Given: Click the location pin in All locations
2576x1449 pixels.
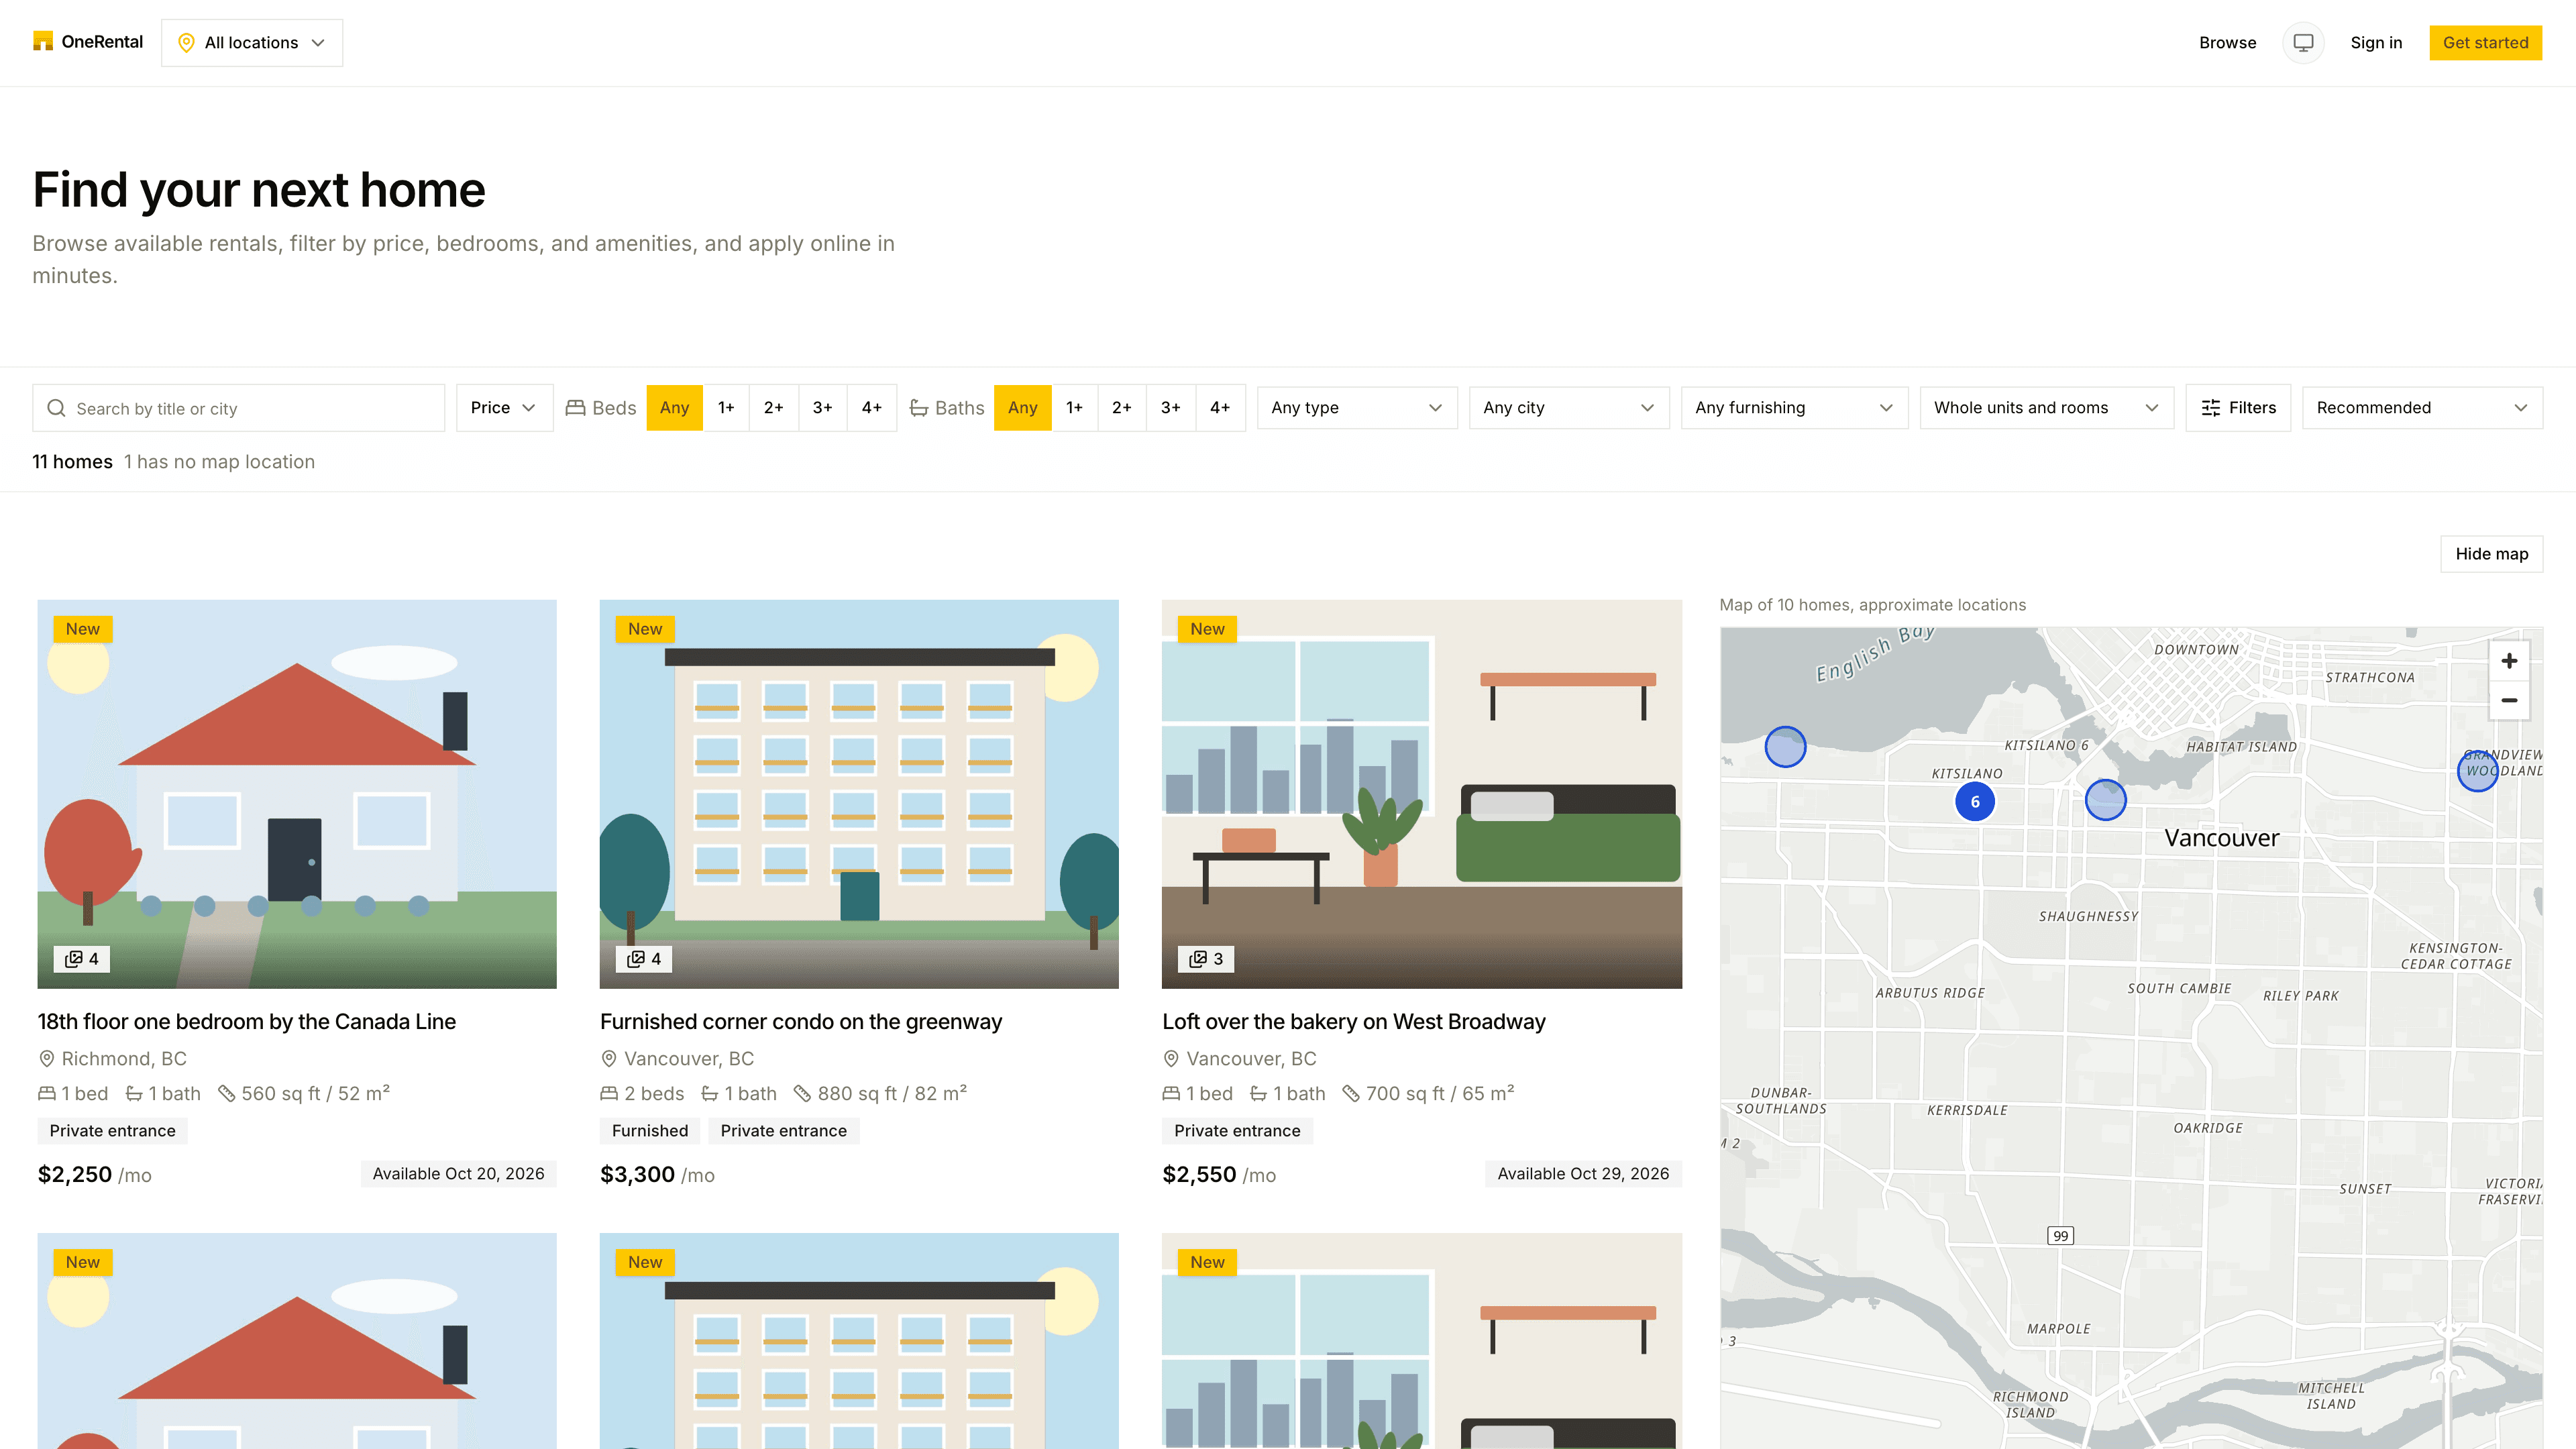Looking at the screenshot, I should [186, 43].
